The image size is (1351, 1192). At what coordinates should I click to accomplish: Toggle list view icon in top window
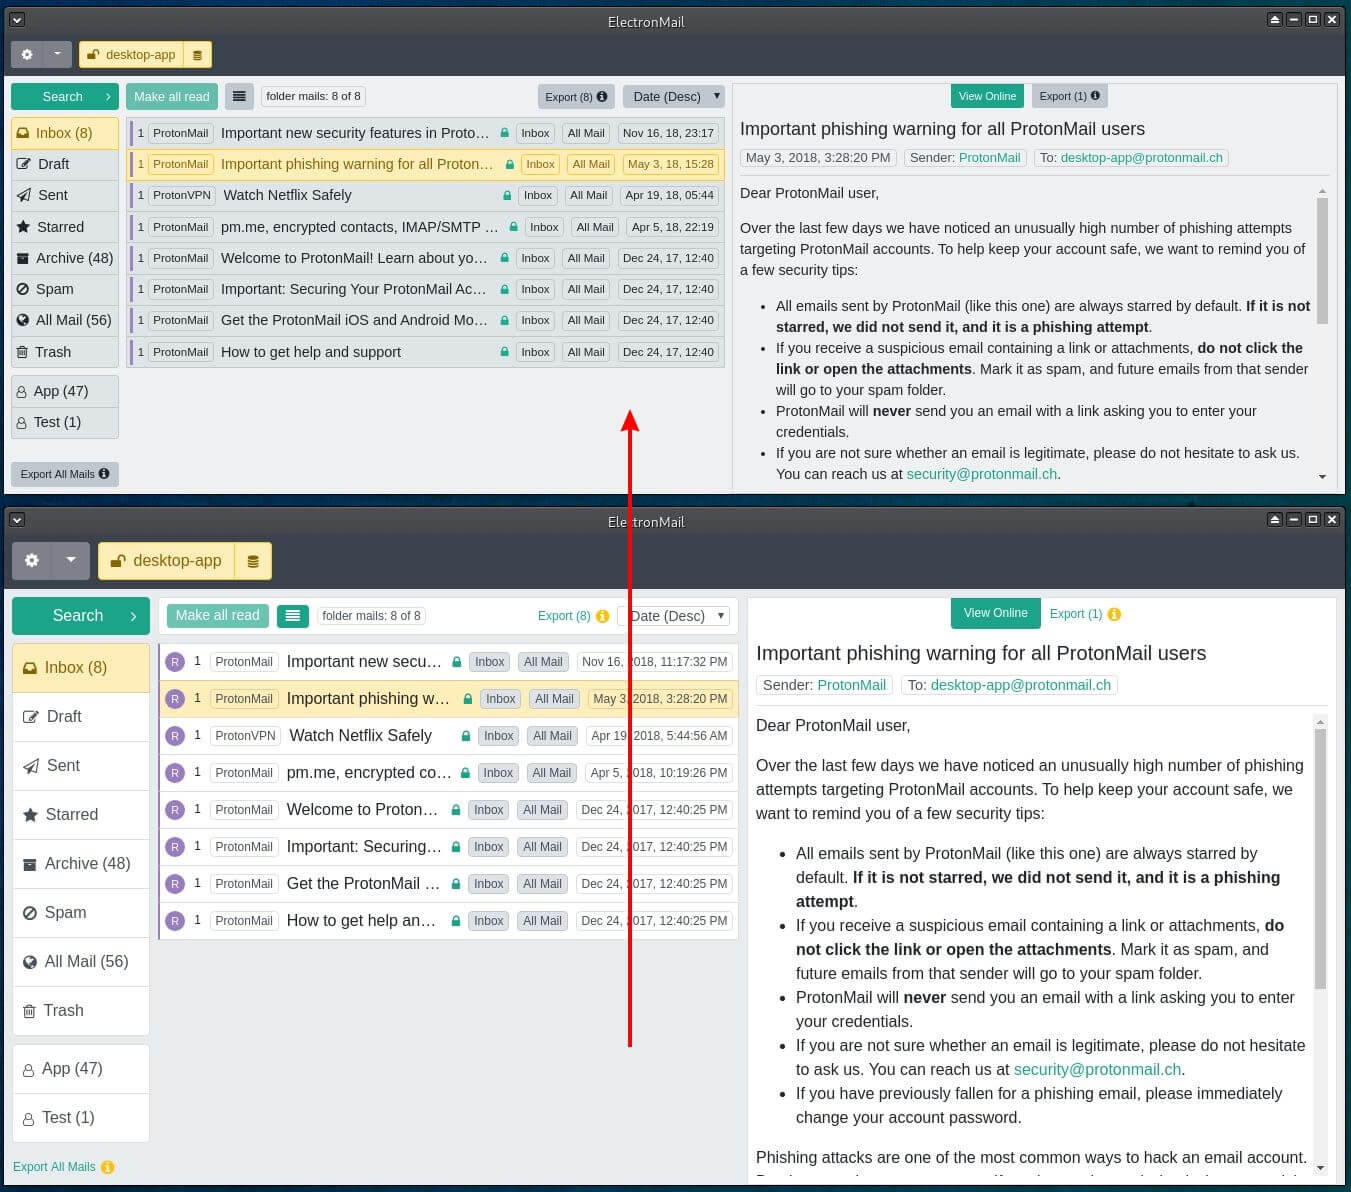[x=238, y=96]
